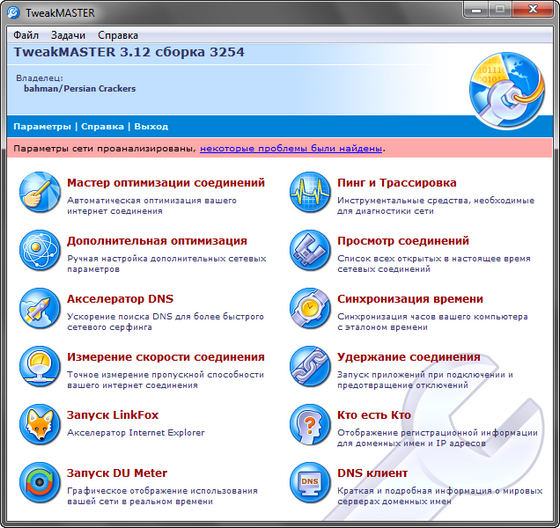Image resolution: width=560 pixels, height=528 pixels.
Task: Open the 'некоторые проблемы были найдены' link
Action: [x=291, y=148]
